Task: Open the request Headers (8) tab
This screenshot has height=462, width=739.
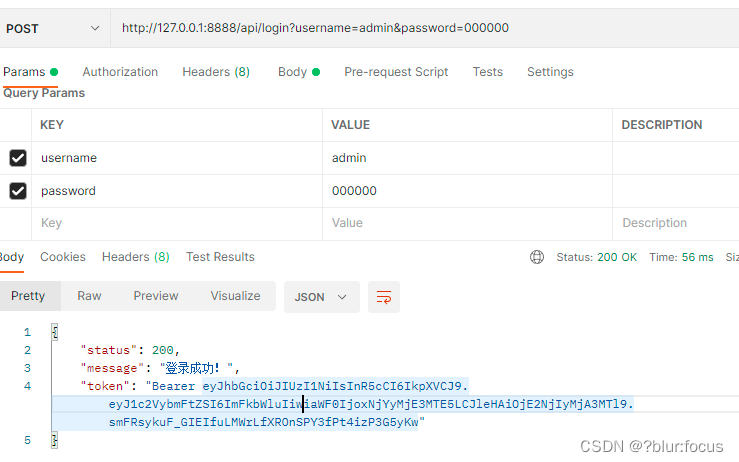Action: point(216,72)
